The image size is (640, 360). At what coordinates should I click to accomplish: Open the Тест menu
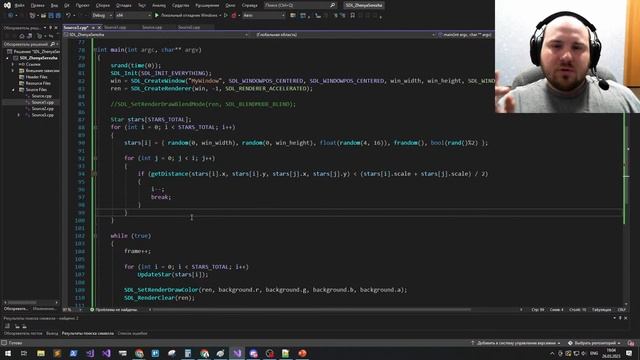tap(142, 6)
